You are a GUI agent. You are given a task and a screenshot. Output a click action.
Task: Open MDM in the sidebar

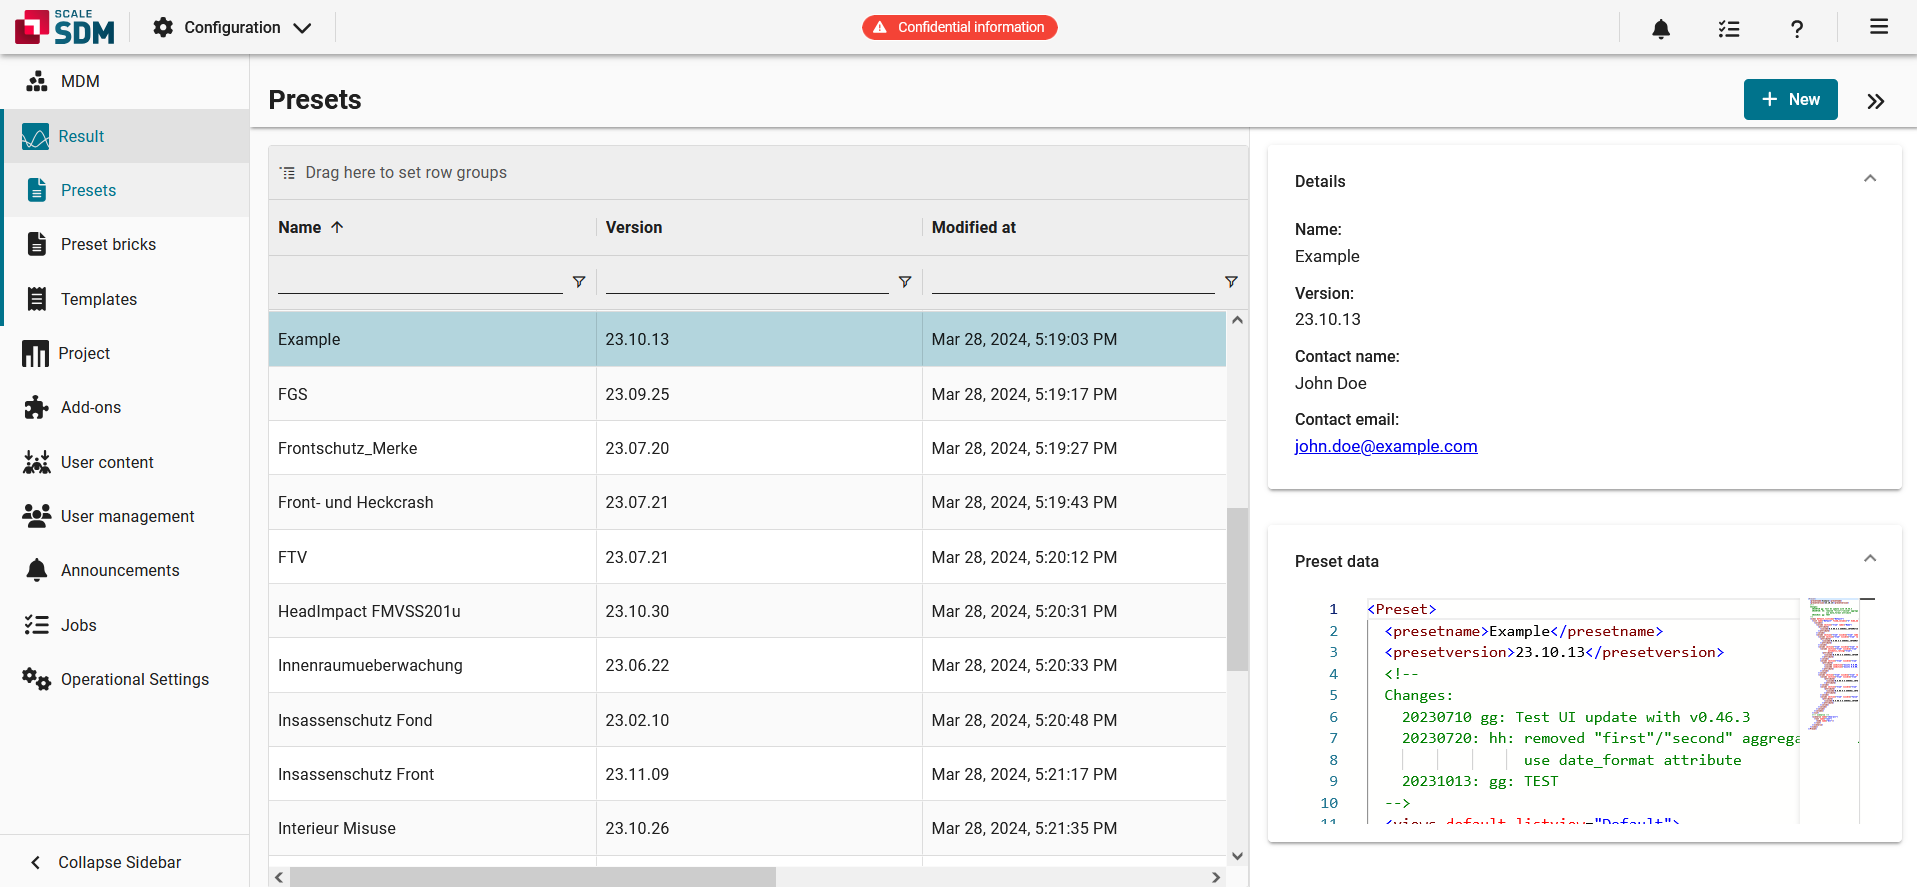click(x=125, y=82)
